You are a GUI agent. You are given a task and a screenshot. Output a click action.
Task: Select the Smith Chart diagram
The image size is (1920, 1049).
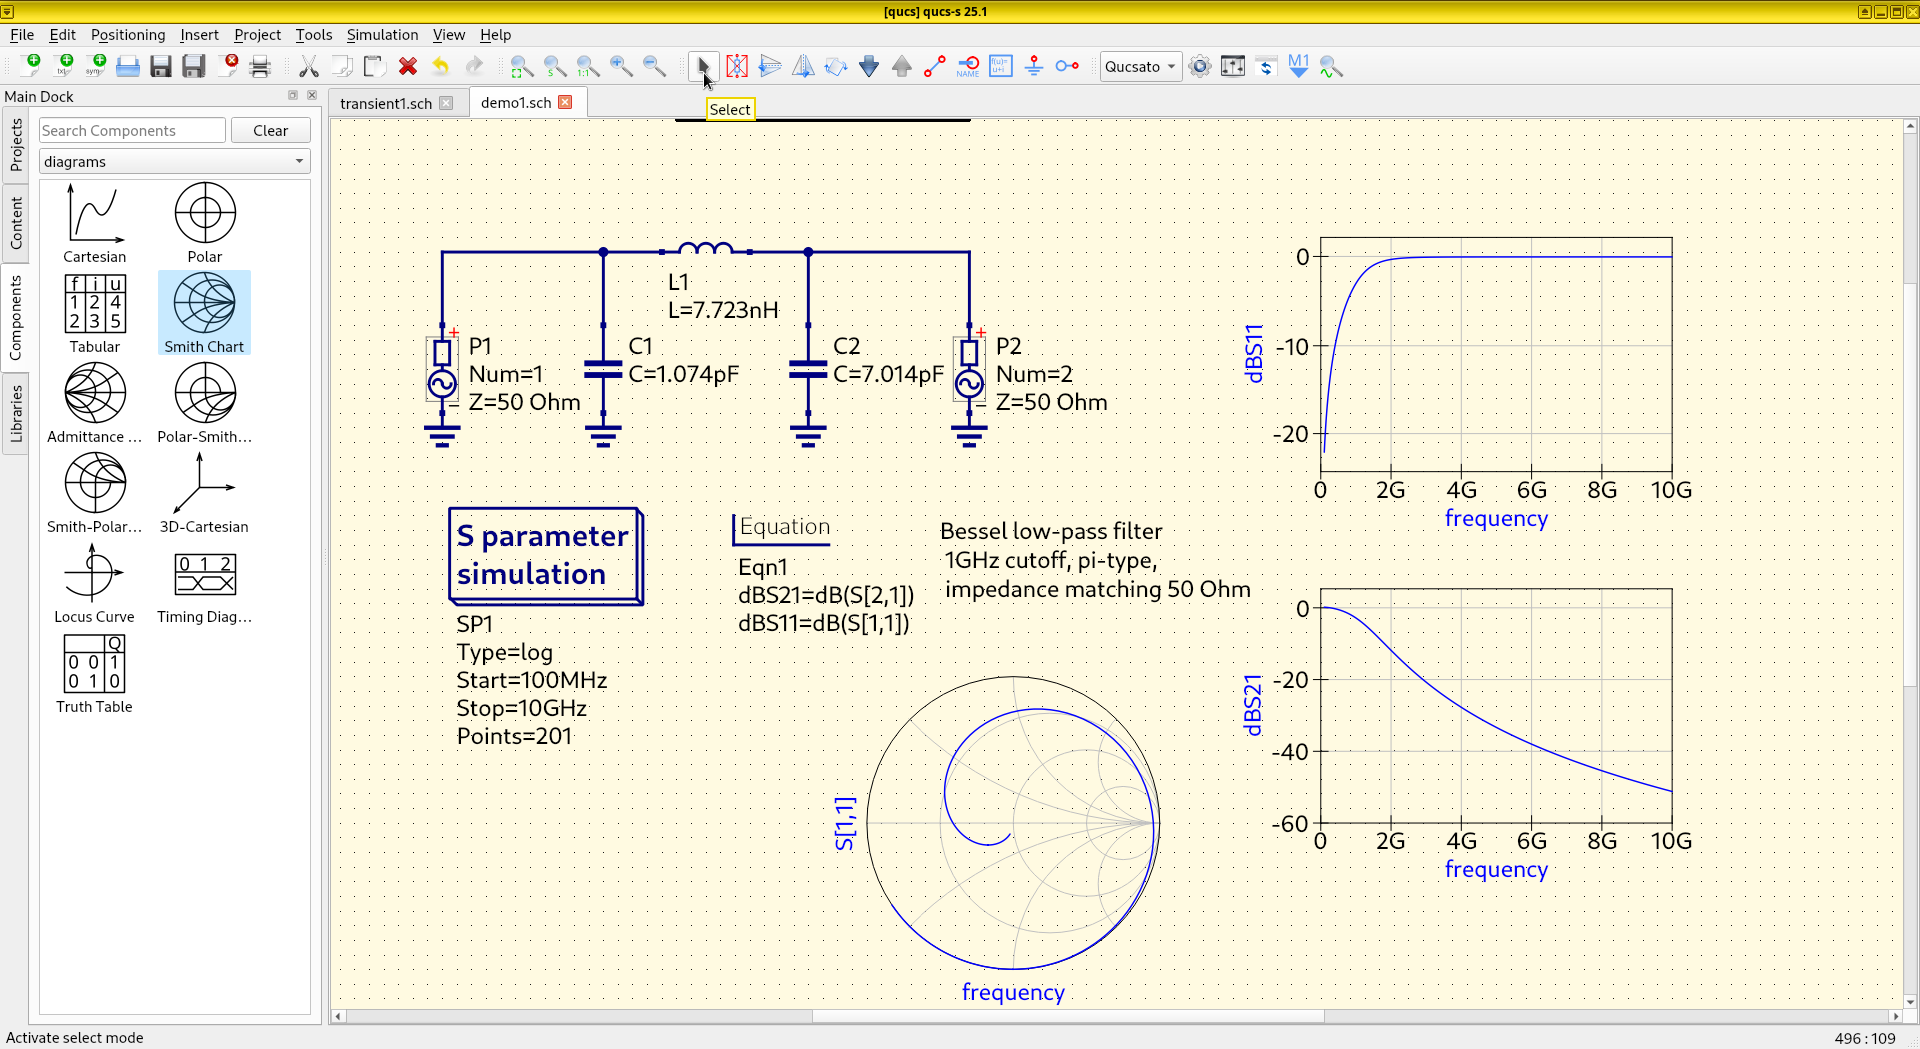(204, 312)
